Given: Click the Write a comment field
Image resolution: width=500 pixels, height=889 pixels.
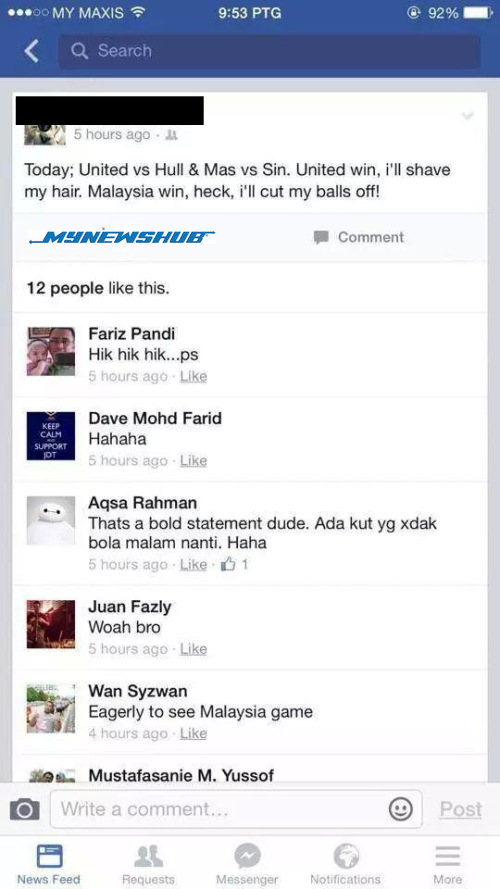Looking at the screenshot, I should [x=236, y=809].
